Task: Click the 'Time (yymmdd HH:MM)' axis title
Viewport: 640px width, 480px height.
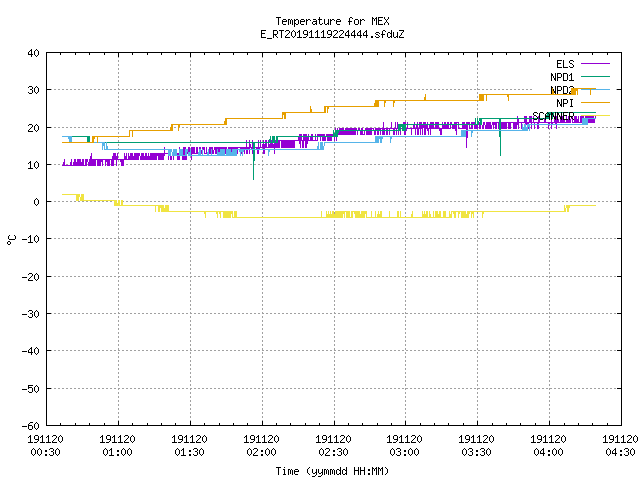Action: click(x=332, y=471)
